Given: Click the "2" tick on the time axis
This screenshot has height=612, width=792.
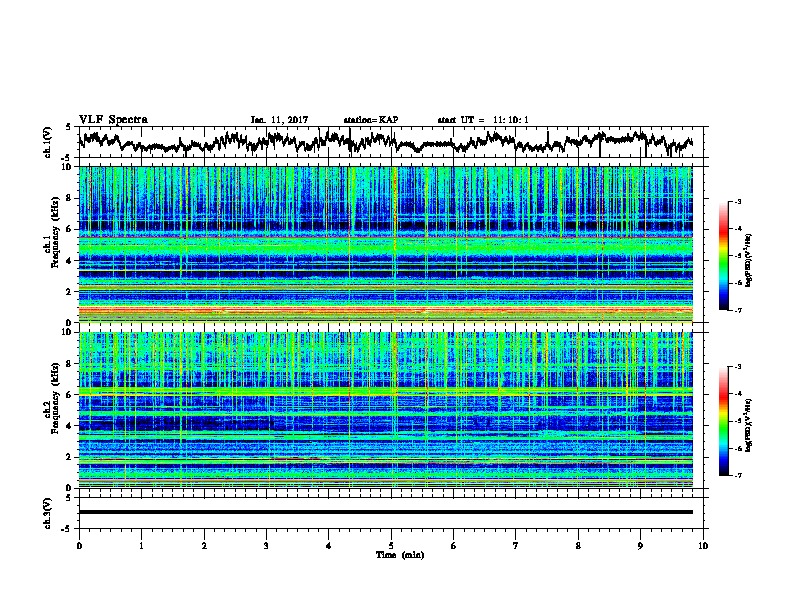Looking at the screenshot, I should click(x=204, y=546).
